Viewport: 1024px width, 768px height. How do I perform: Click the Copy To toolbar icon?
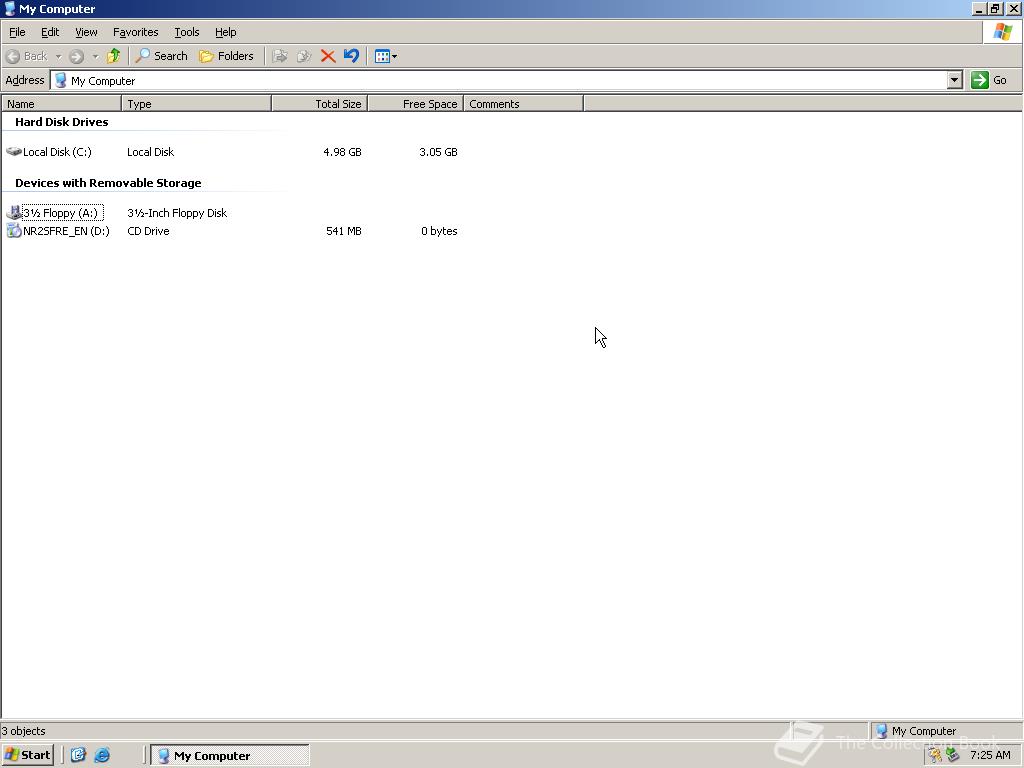(304, 56)
